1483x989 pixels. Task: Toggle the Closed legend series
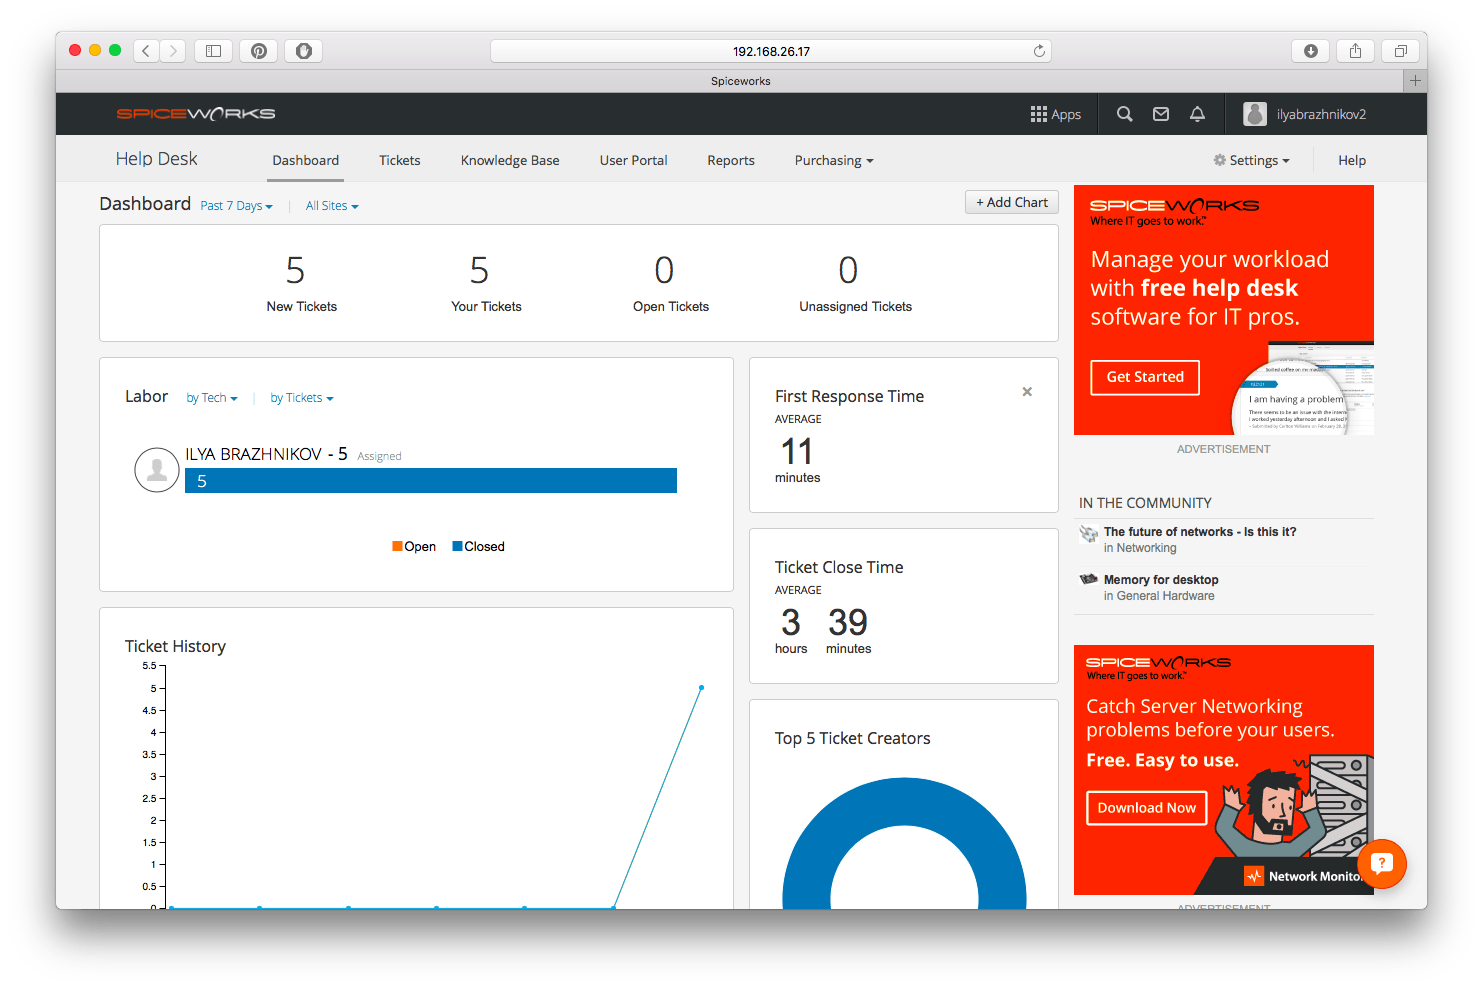478,547
